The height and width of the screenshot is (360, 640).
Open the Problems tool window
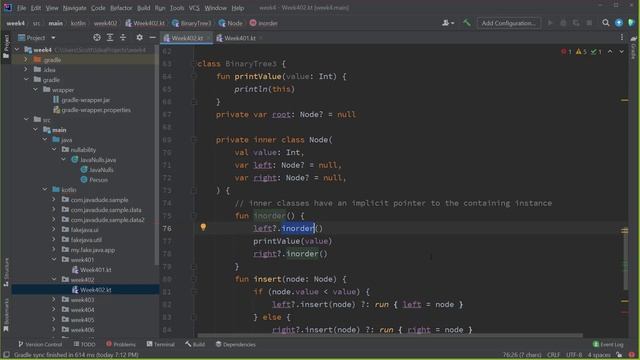point(121,344)
